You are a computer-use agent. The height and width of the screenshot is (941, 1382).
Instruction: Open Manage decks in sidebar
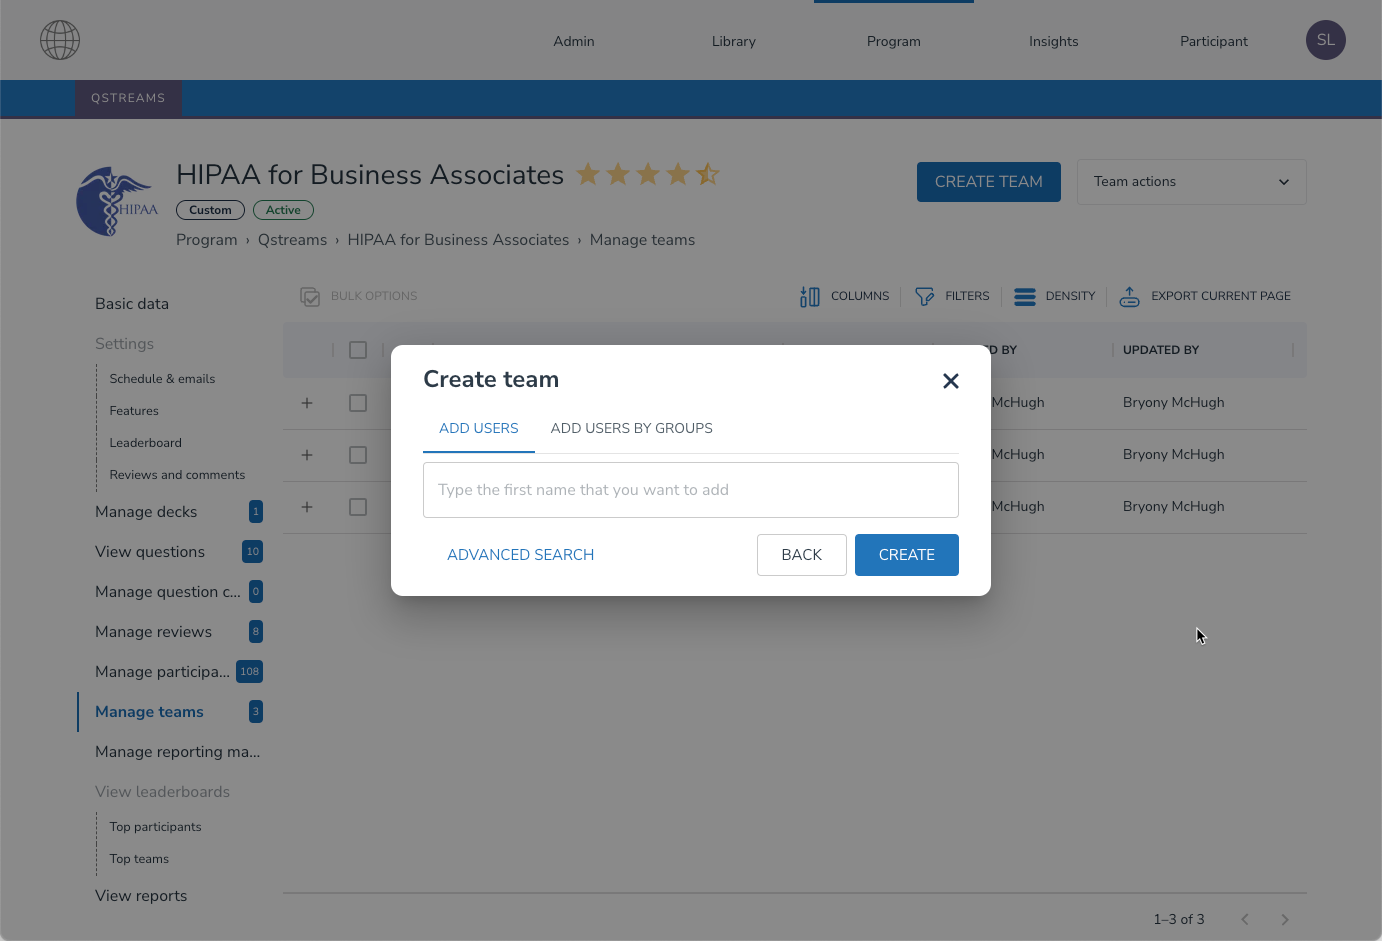click(146, 512)
